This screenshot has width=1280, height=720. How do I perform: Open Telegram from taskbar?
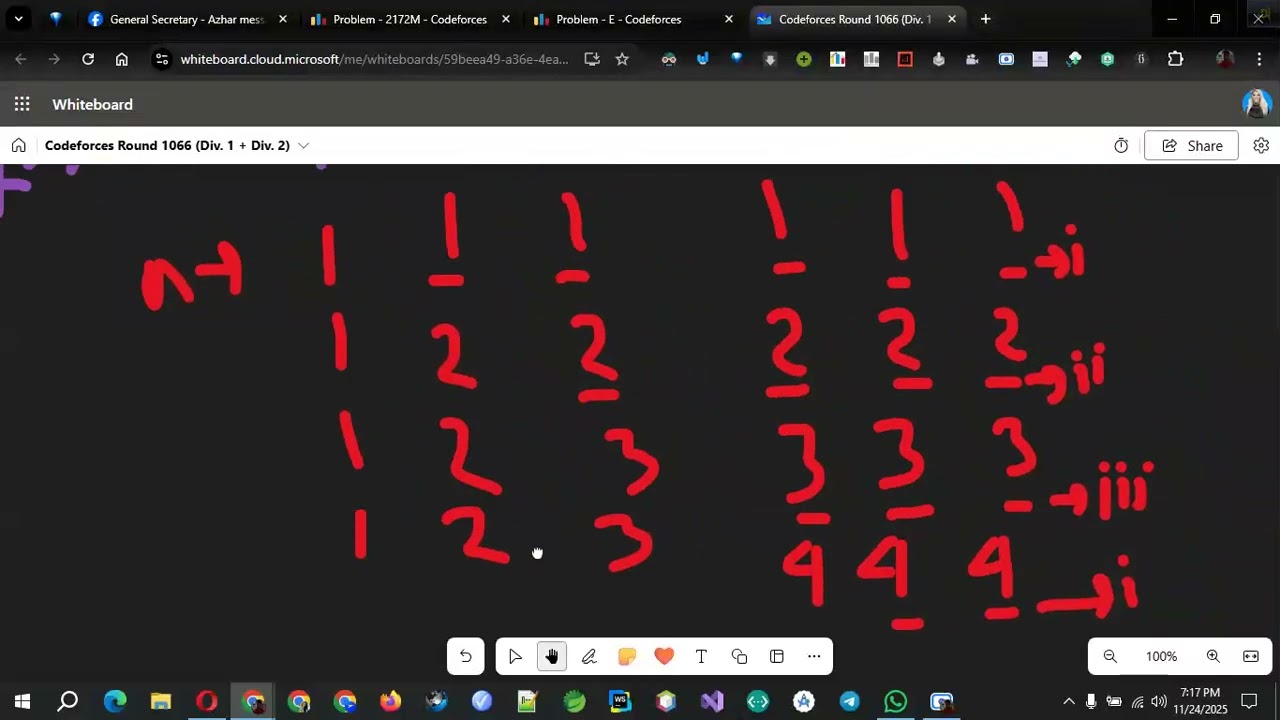pos(849,701)
